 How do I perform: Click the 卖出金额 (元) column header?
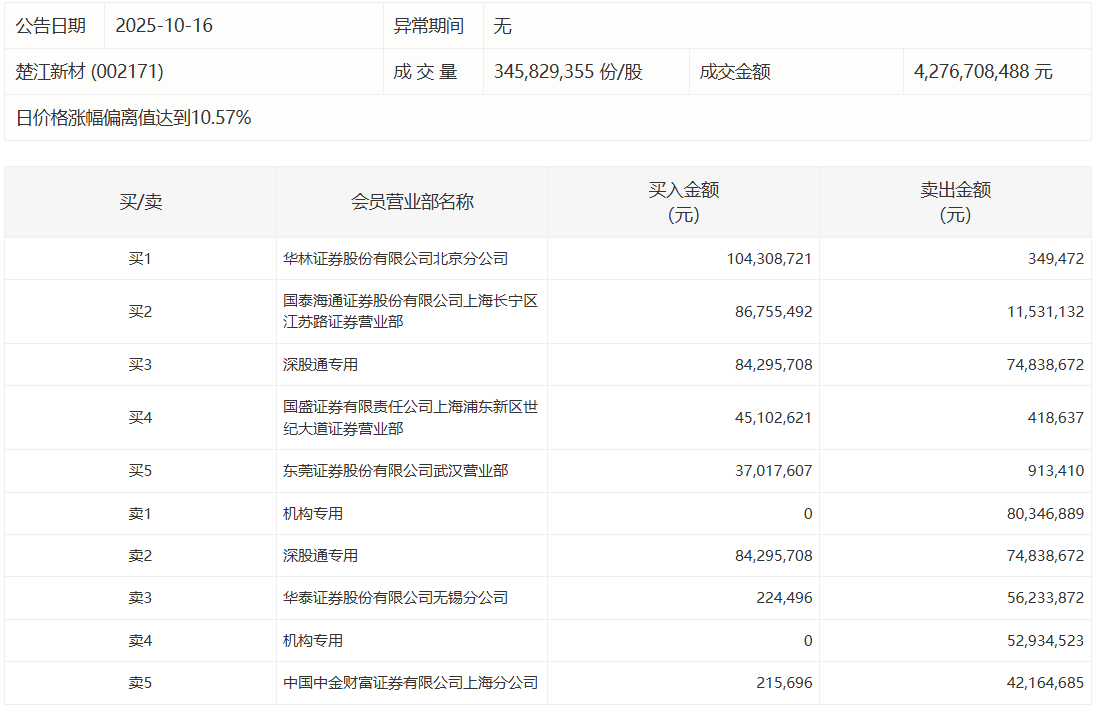coord(955,202)
